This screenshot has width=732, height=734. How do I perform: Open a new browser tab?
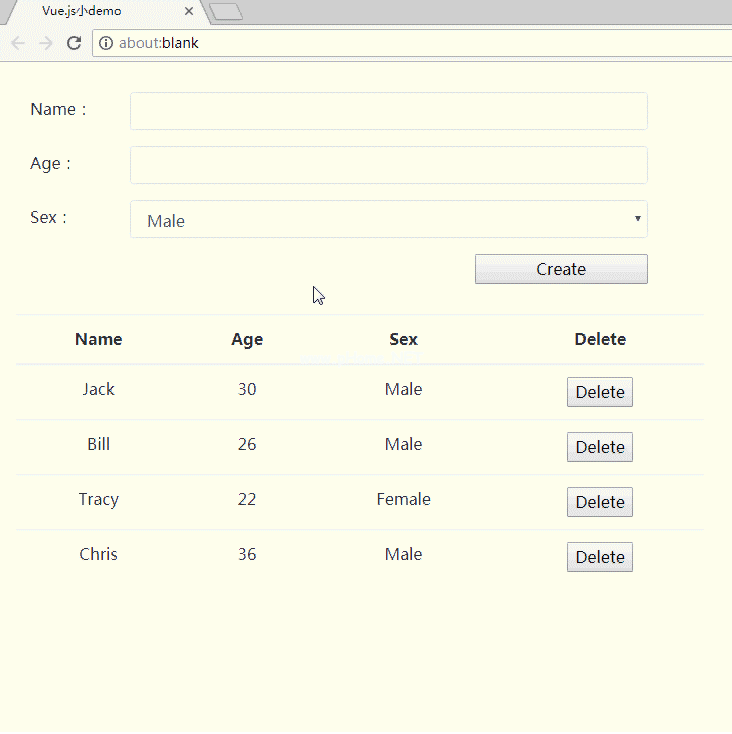(x=226, y=12)
